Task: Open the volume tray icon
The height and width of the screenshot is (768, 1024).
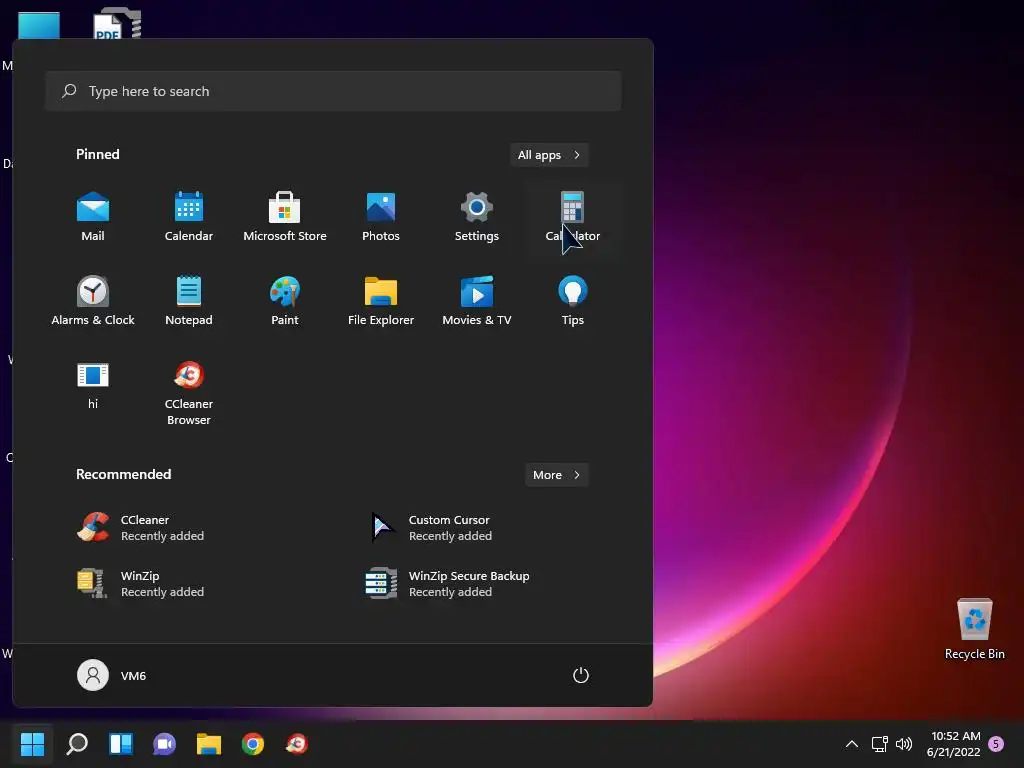Action: (904, 744)
